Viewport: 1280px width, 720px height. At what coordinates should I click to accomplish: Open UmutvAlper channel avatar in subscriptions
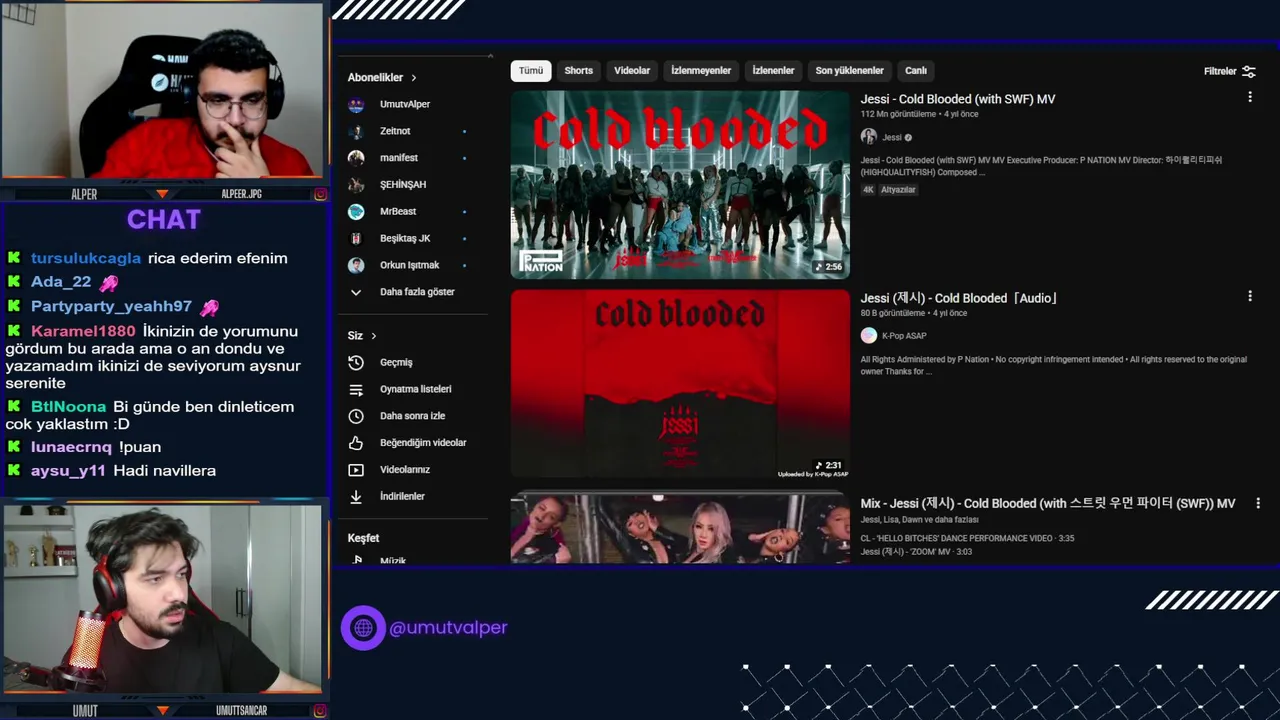click(356, 104)
